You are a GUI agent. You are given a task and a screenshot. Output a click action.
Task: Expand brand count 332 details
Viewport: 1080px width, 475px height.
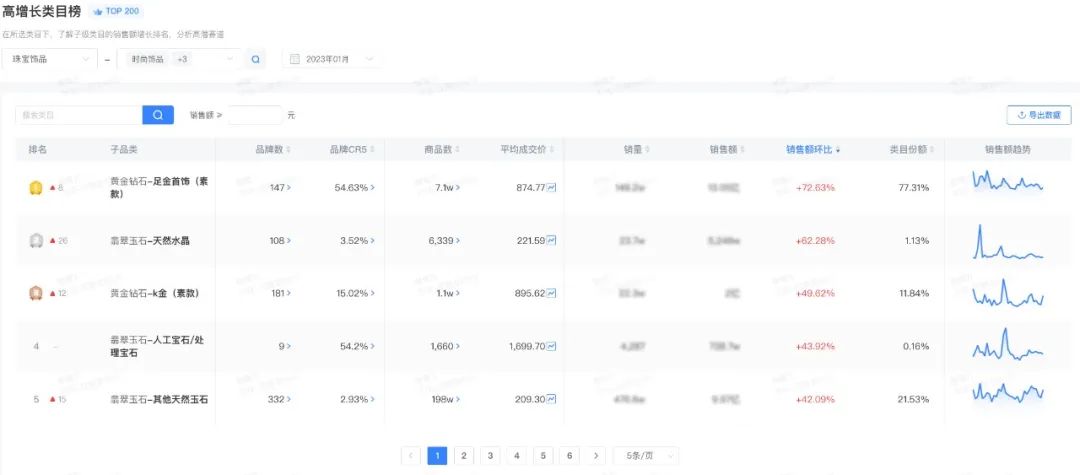click(x=280, y=399)
